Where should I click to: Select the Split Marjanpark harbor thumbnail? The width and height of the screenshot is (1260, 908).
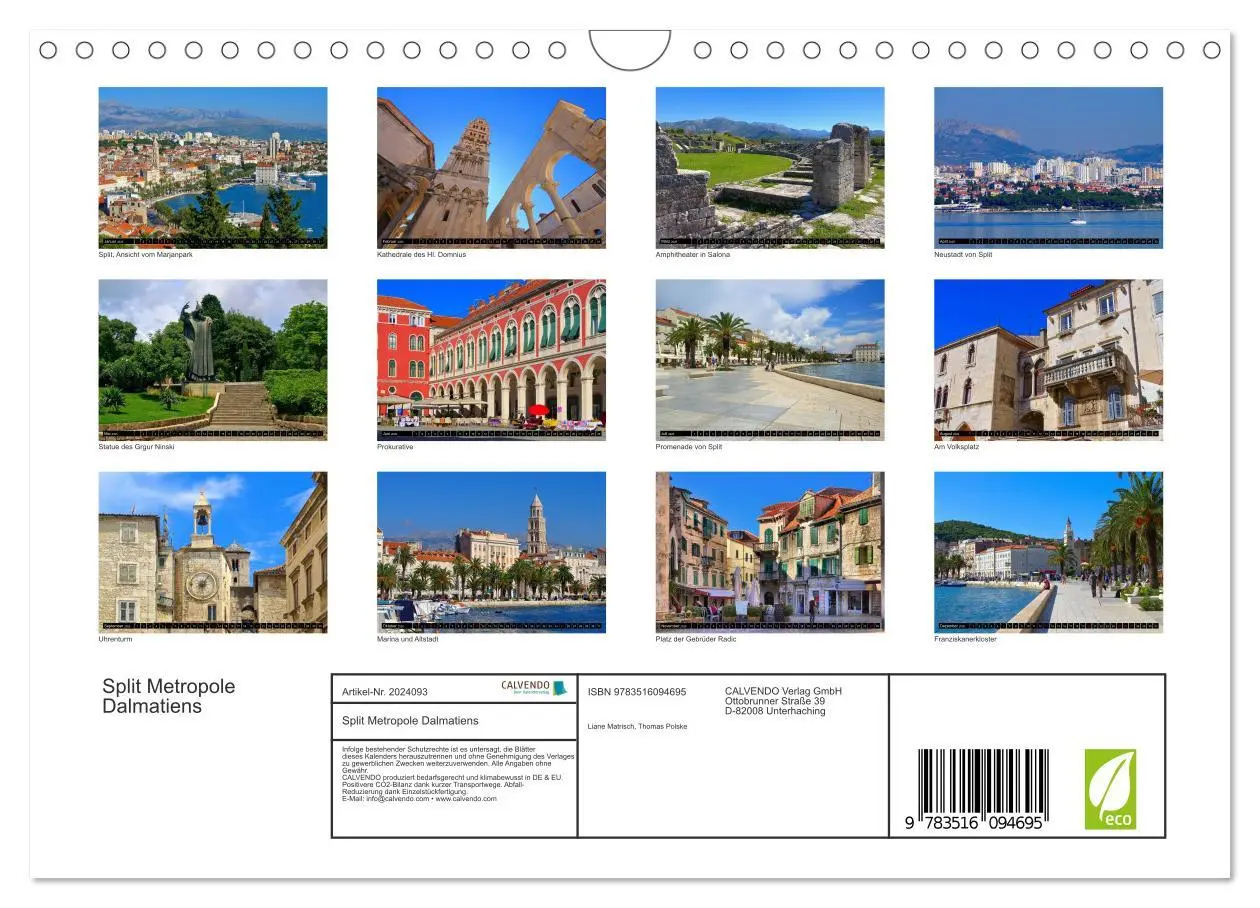point(213,165)
